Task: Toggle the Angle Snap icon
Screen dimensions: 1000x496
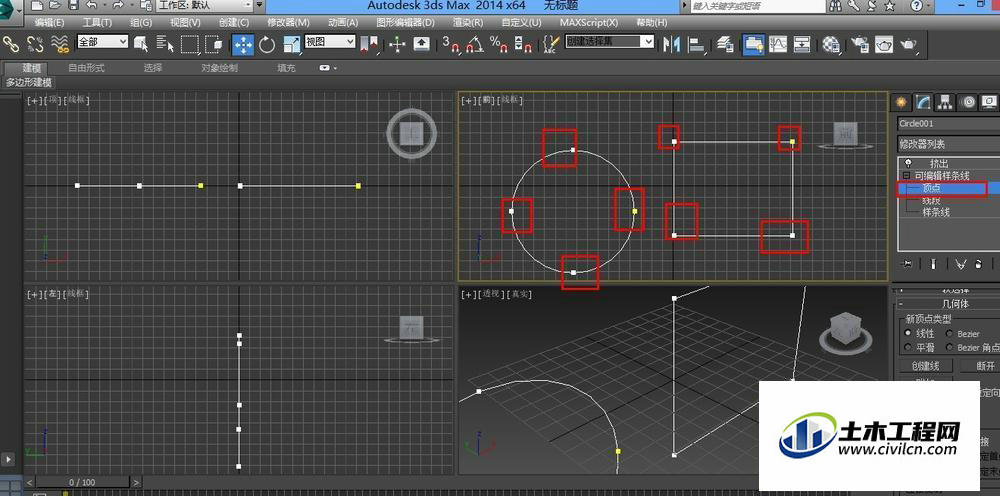Action: (x=474, y=44)
